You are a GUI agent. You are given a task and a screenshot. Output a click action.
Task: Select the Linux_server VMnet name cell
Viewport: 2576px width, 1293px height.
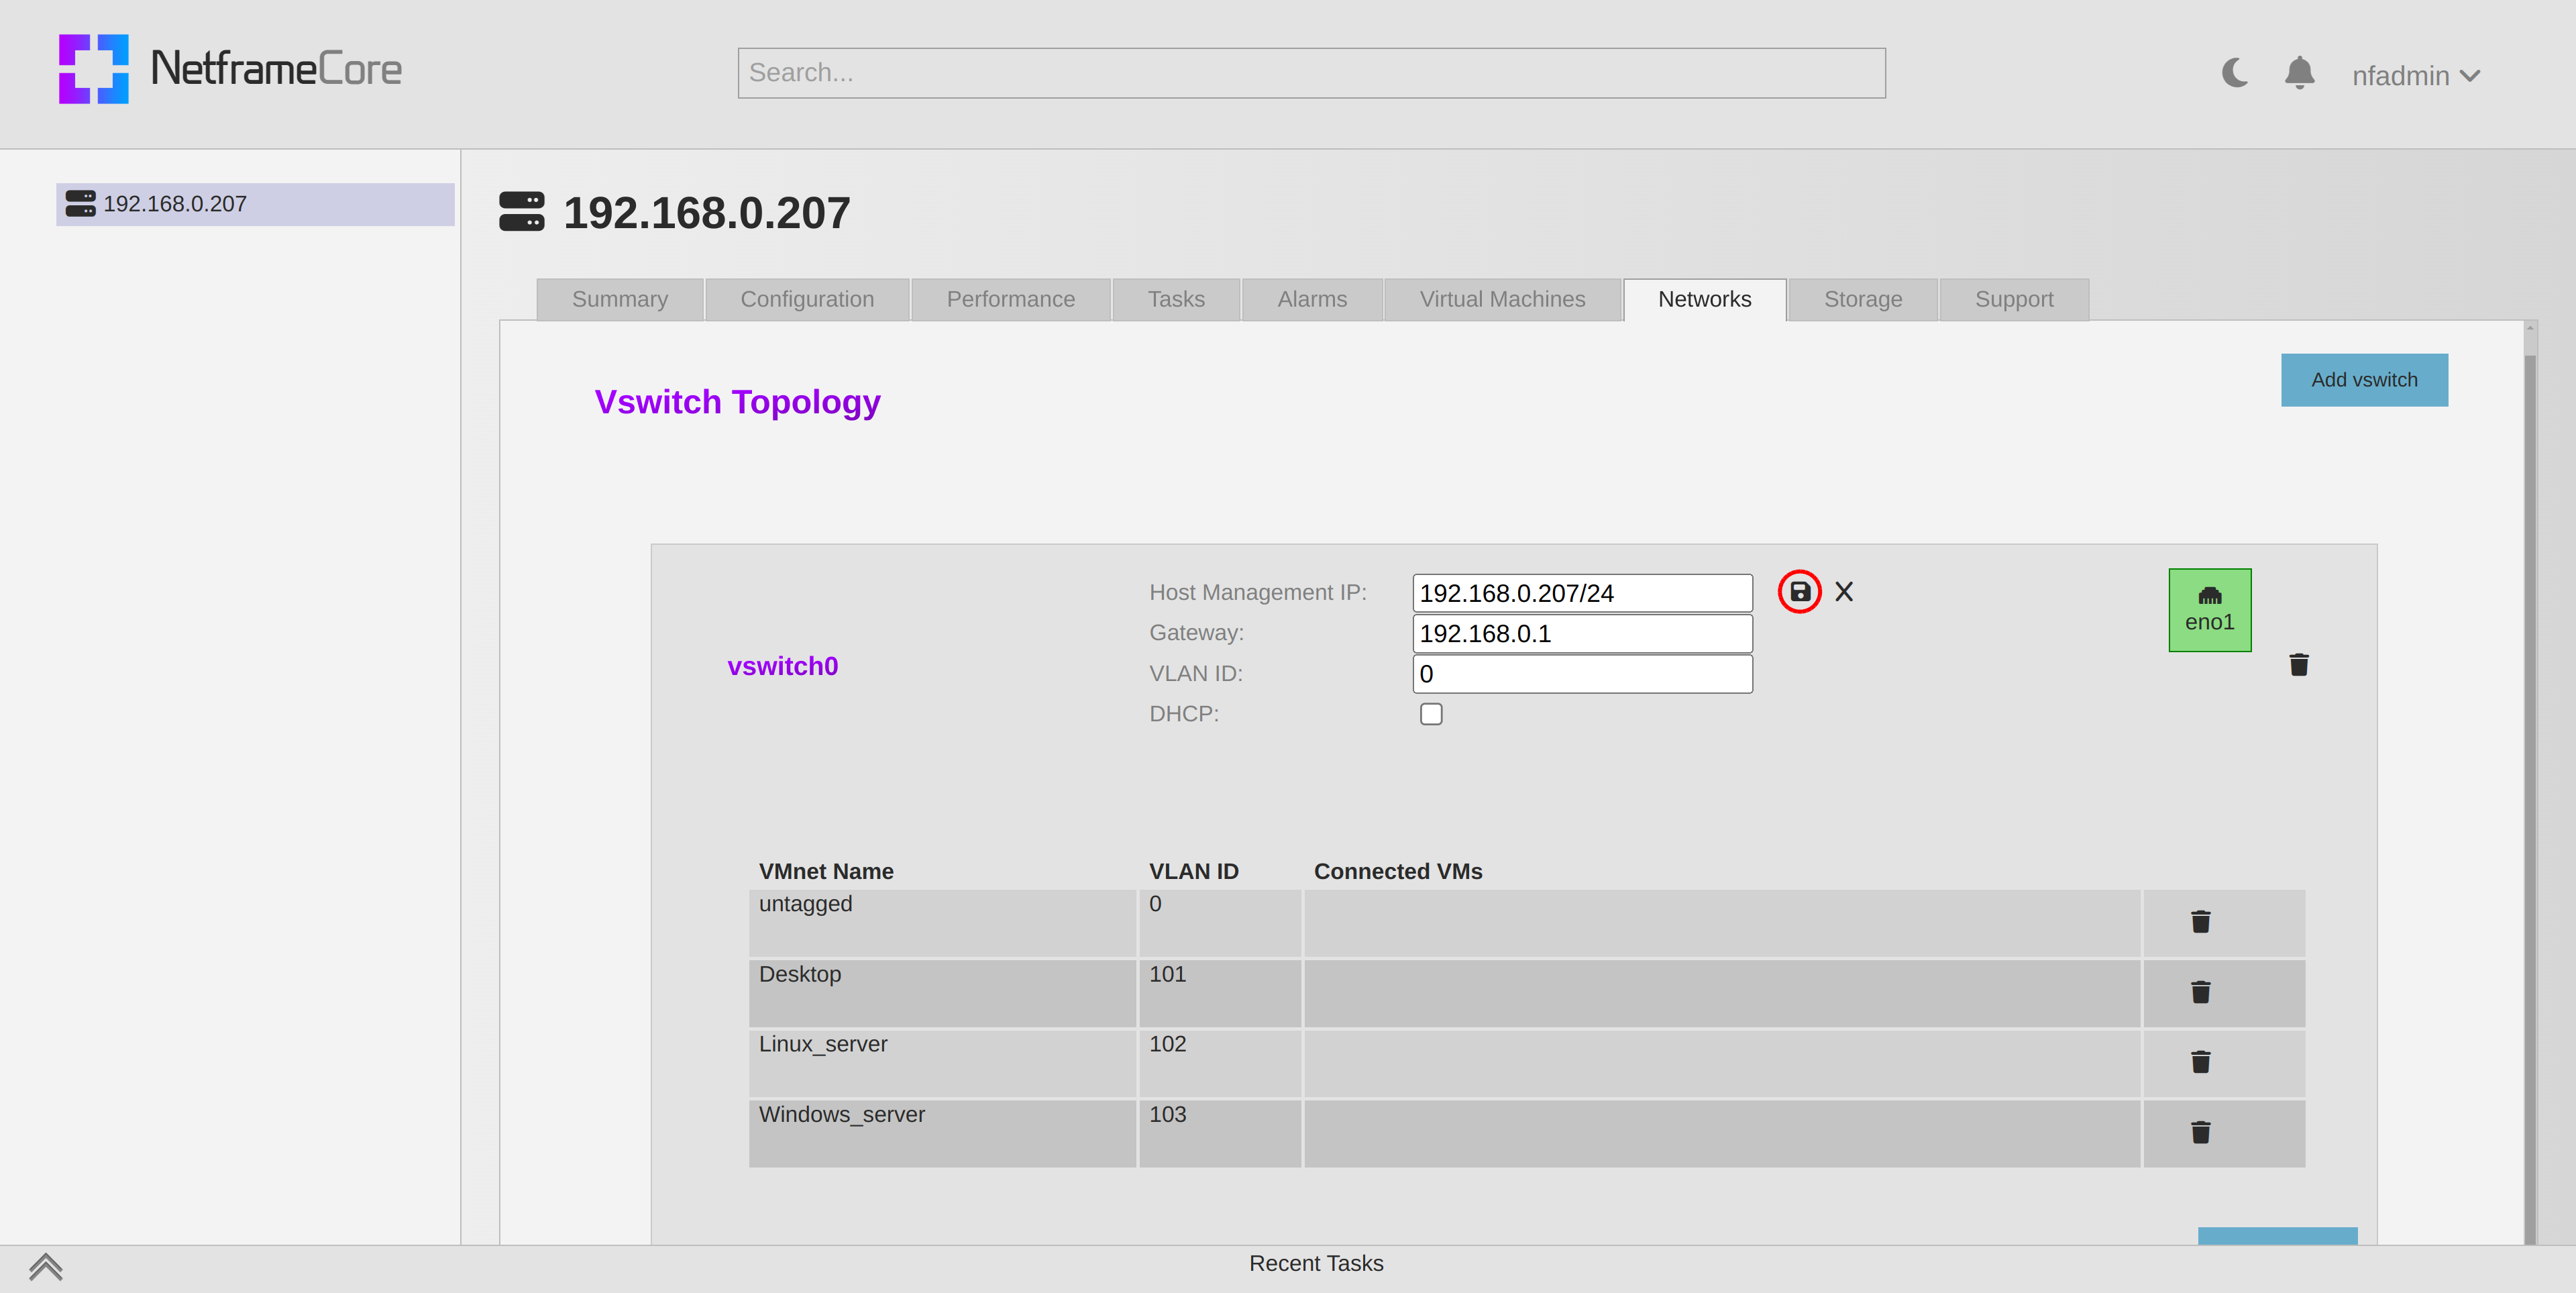point(942,1063)
